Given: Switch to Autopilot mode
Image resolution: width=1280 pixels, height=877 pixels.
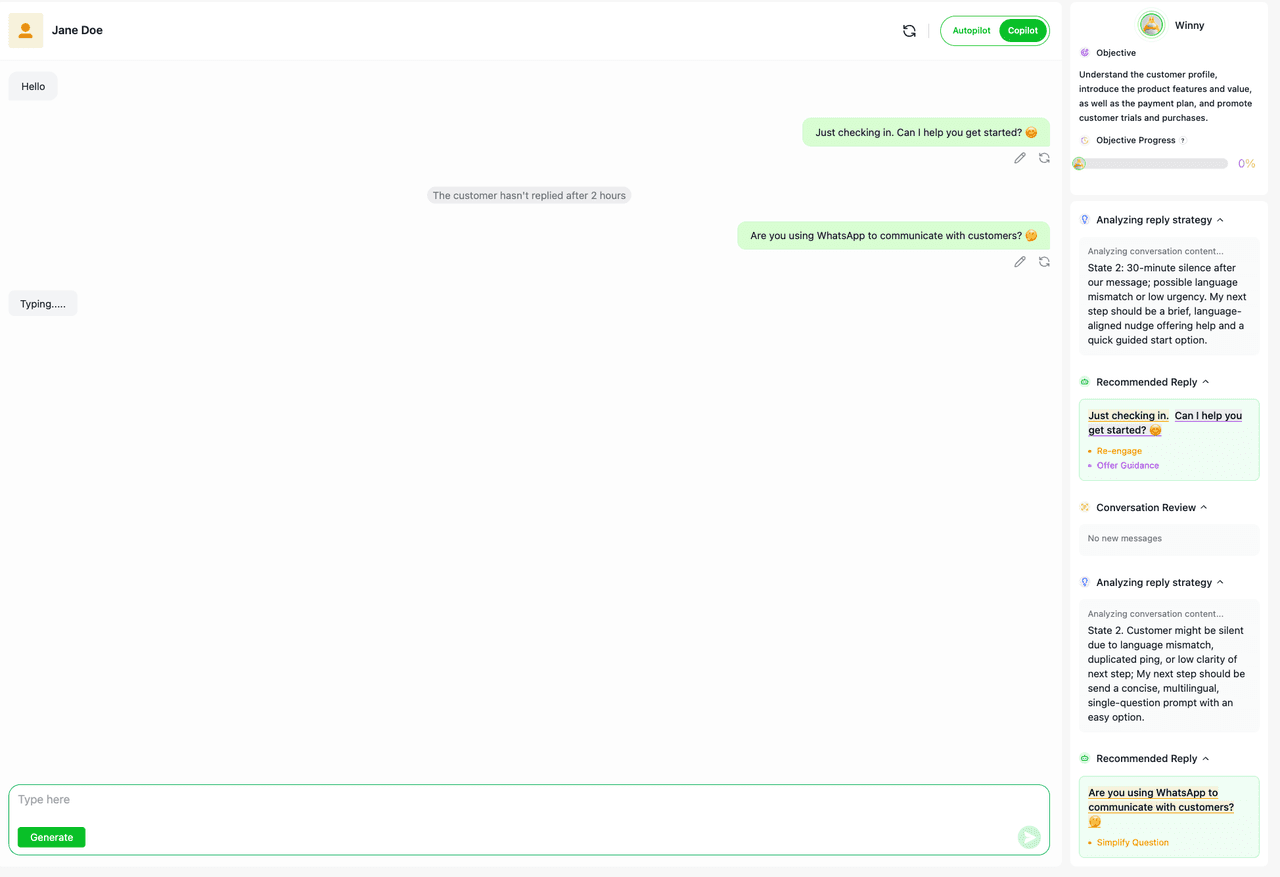Looking at the screenshot, I should coord(971,31).
